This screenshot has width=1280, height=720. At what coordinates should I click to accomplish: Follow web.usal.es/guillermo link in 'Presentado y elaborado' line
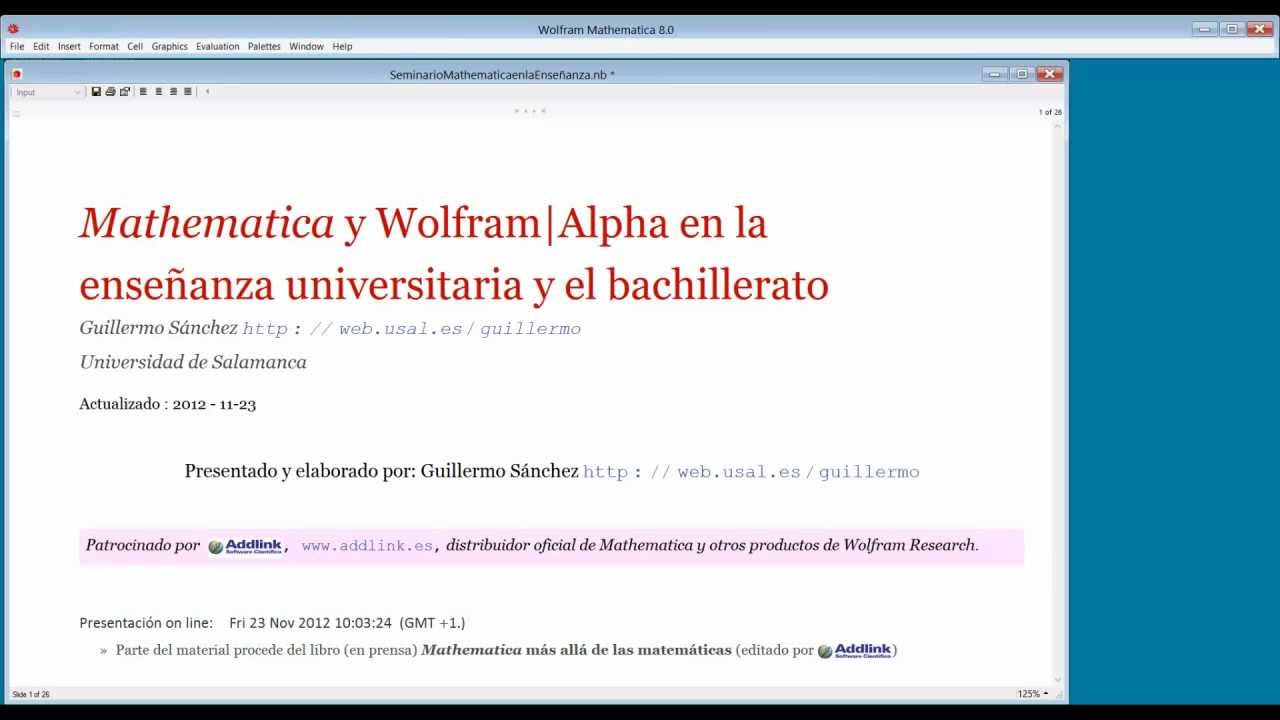(751, 472)
